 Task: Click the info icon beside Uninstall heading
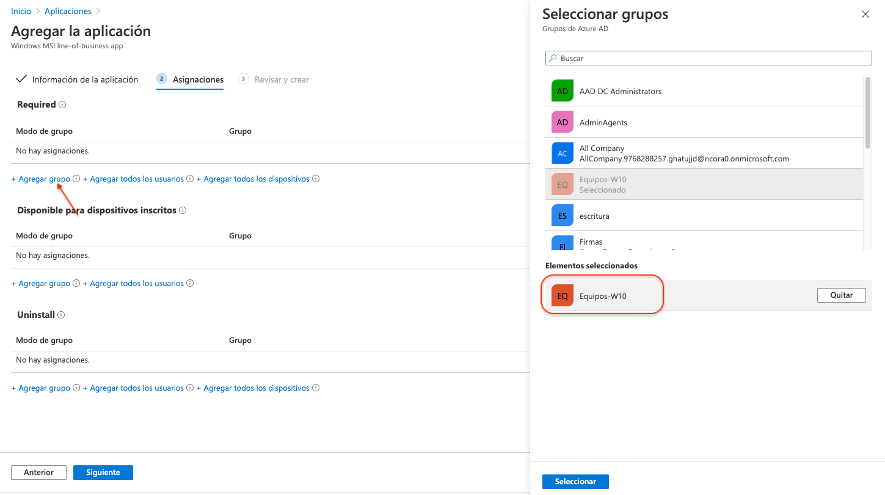[x=61, y=314]
